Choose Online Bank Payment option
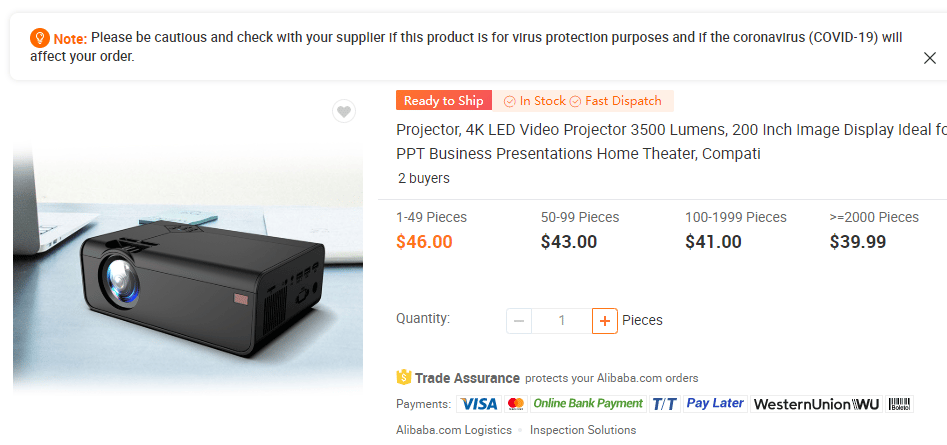This screenshot has height=445, width=947. click(x=588, y=404)
